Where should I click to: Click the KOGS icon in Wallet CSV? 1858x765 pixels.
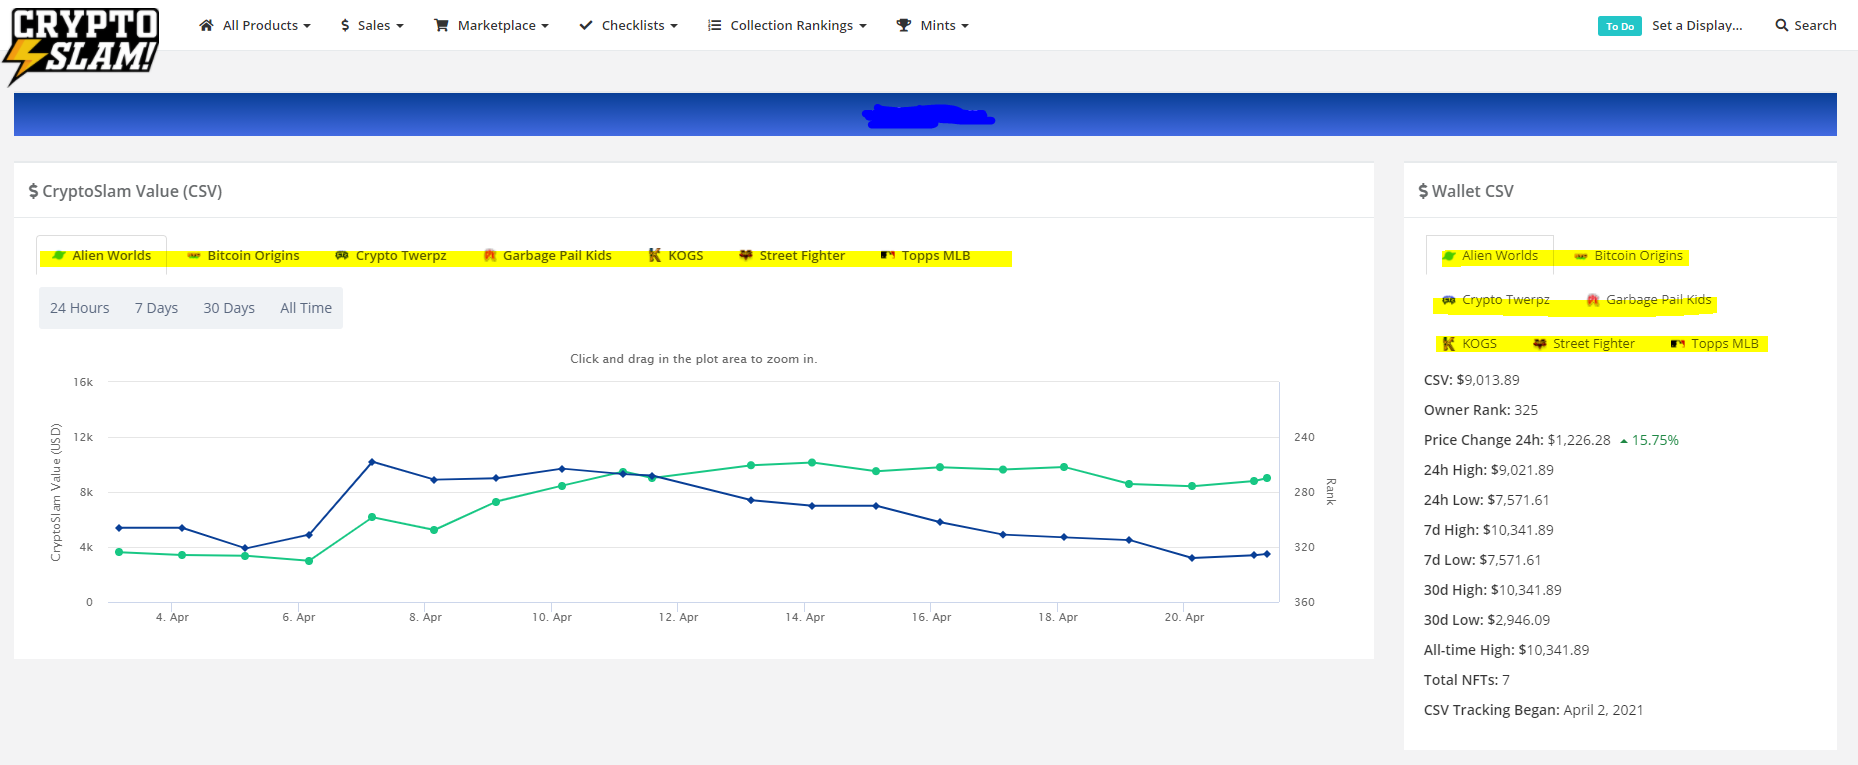click(1449, 344)
